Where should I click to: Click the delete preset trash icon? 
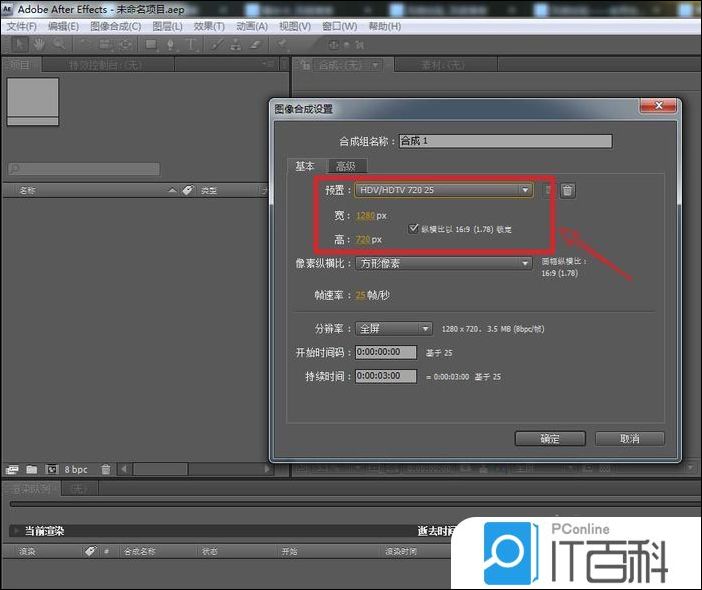pyautogui.click(x=567, y=190)
